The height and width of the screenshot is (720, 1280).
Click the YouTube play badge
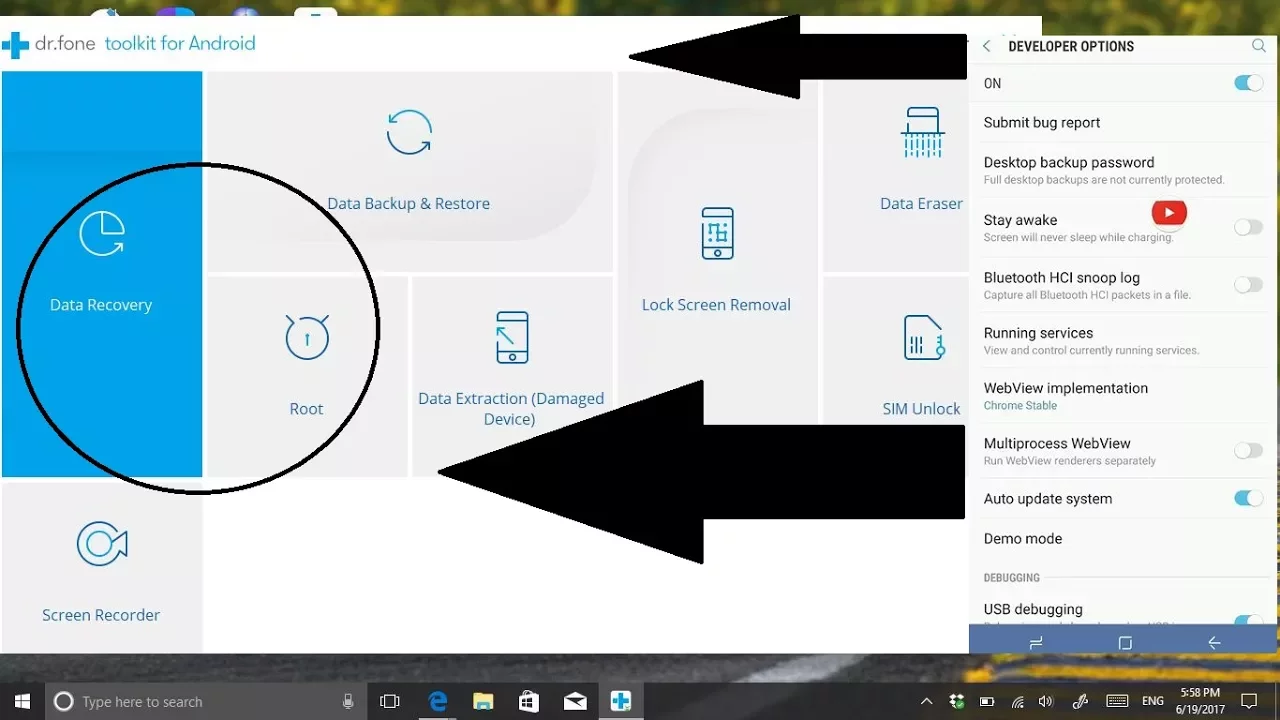tap(1169, 213)
